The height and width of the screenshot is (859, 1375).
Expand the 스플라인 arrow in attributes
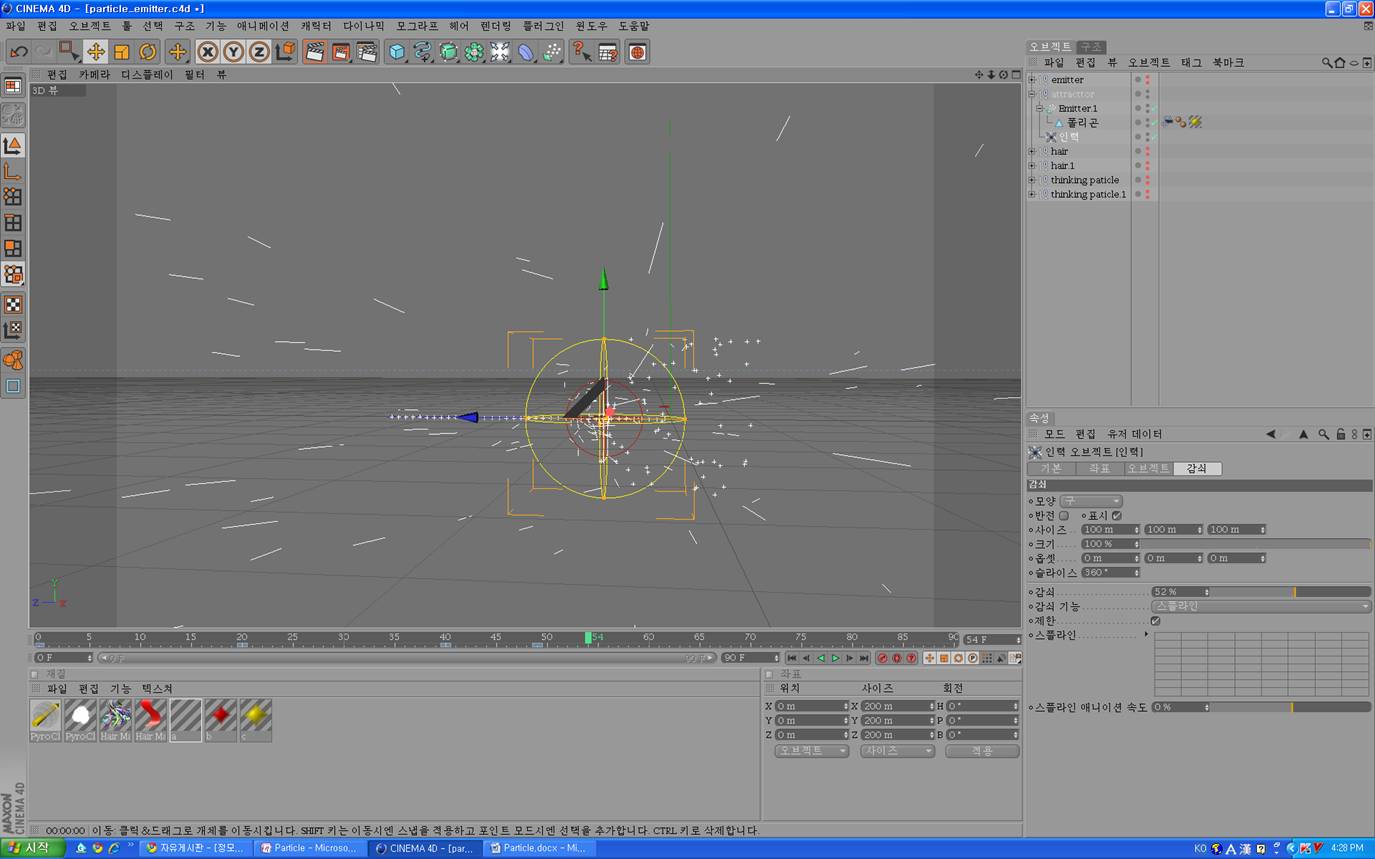(1147, 634)
